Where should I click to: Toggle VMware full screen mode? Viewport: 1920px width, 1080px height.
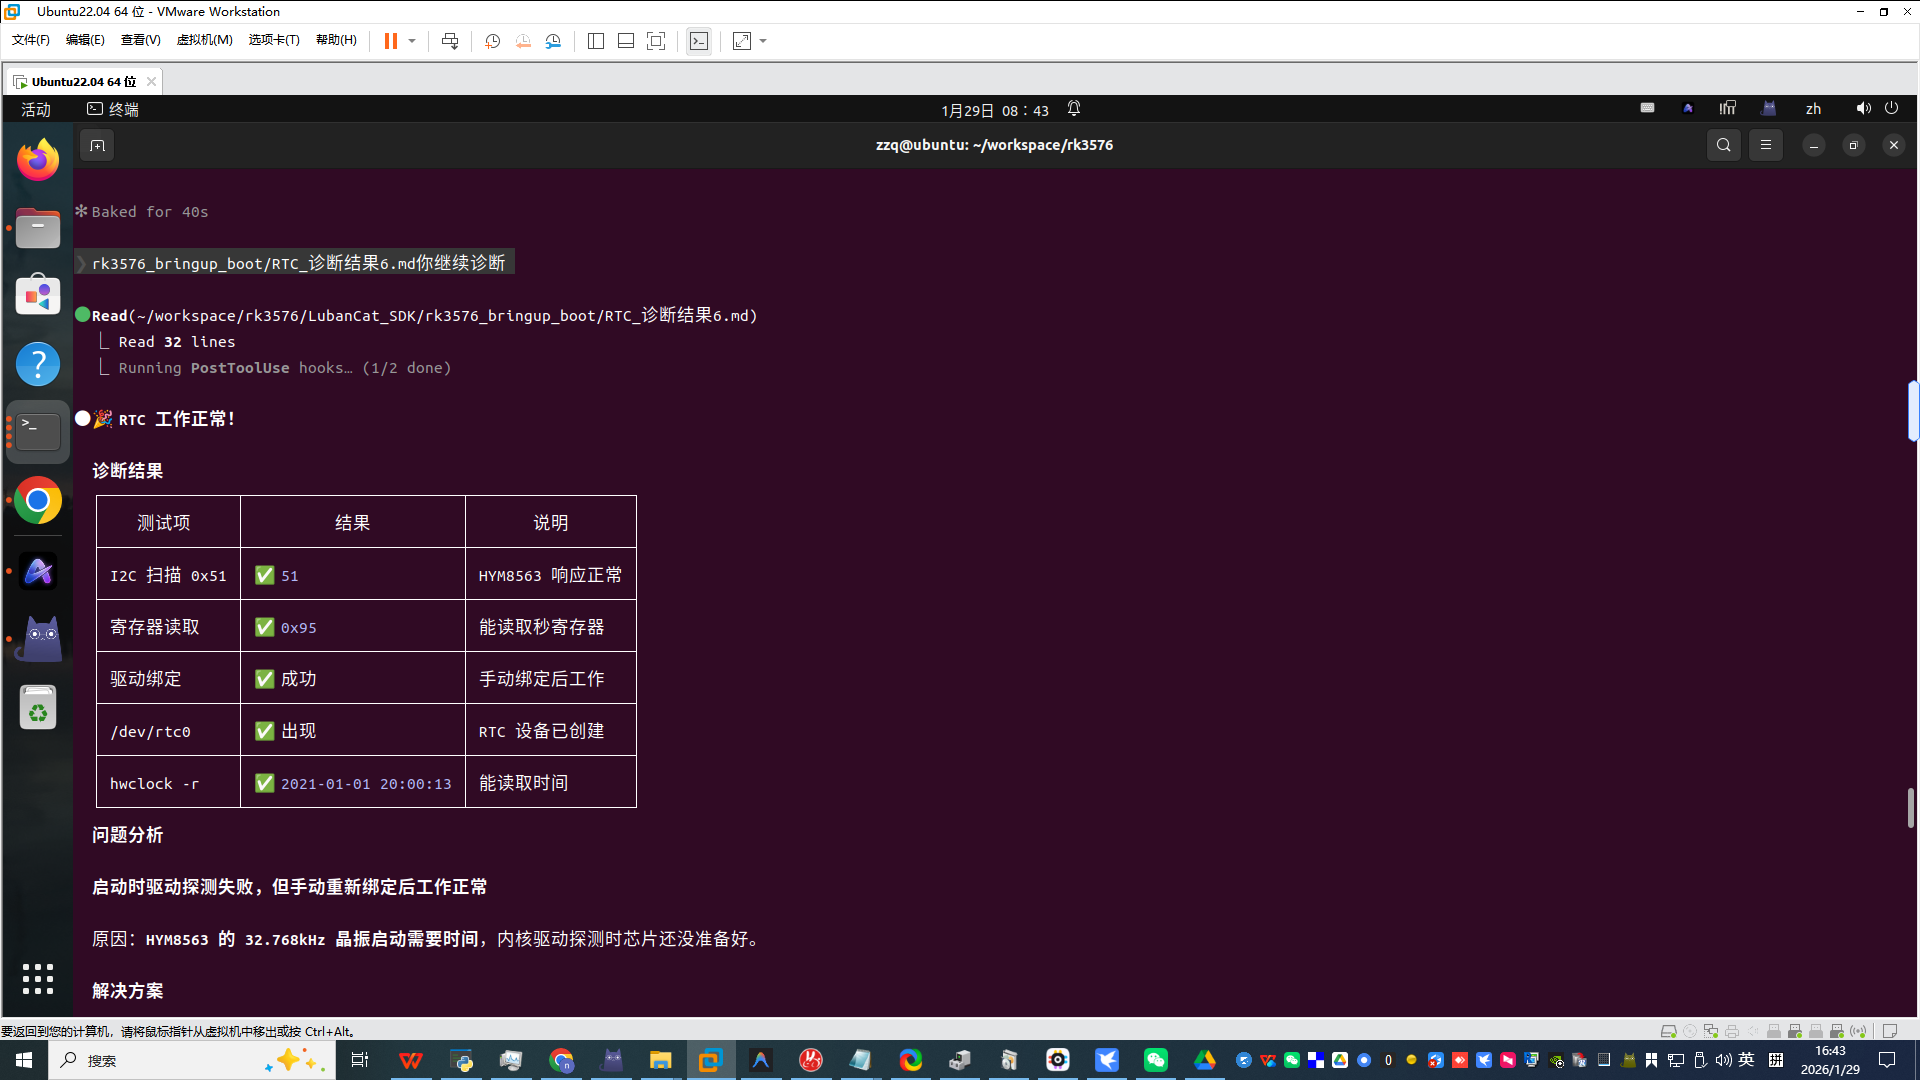pyautogui.click(x=656, y=41)
